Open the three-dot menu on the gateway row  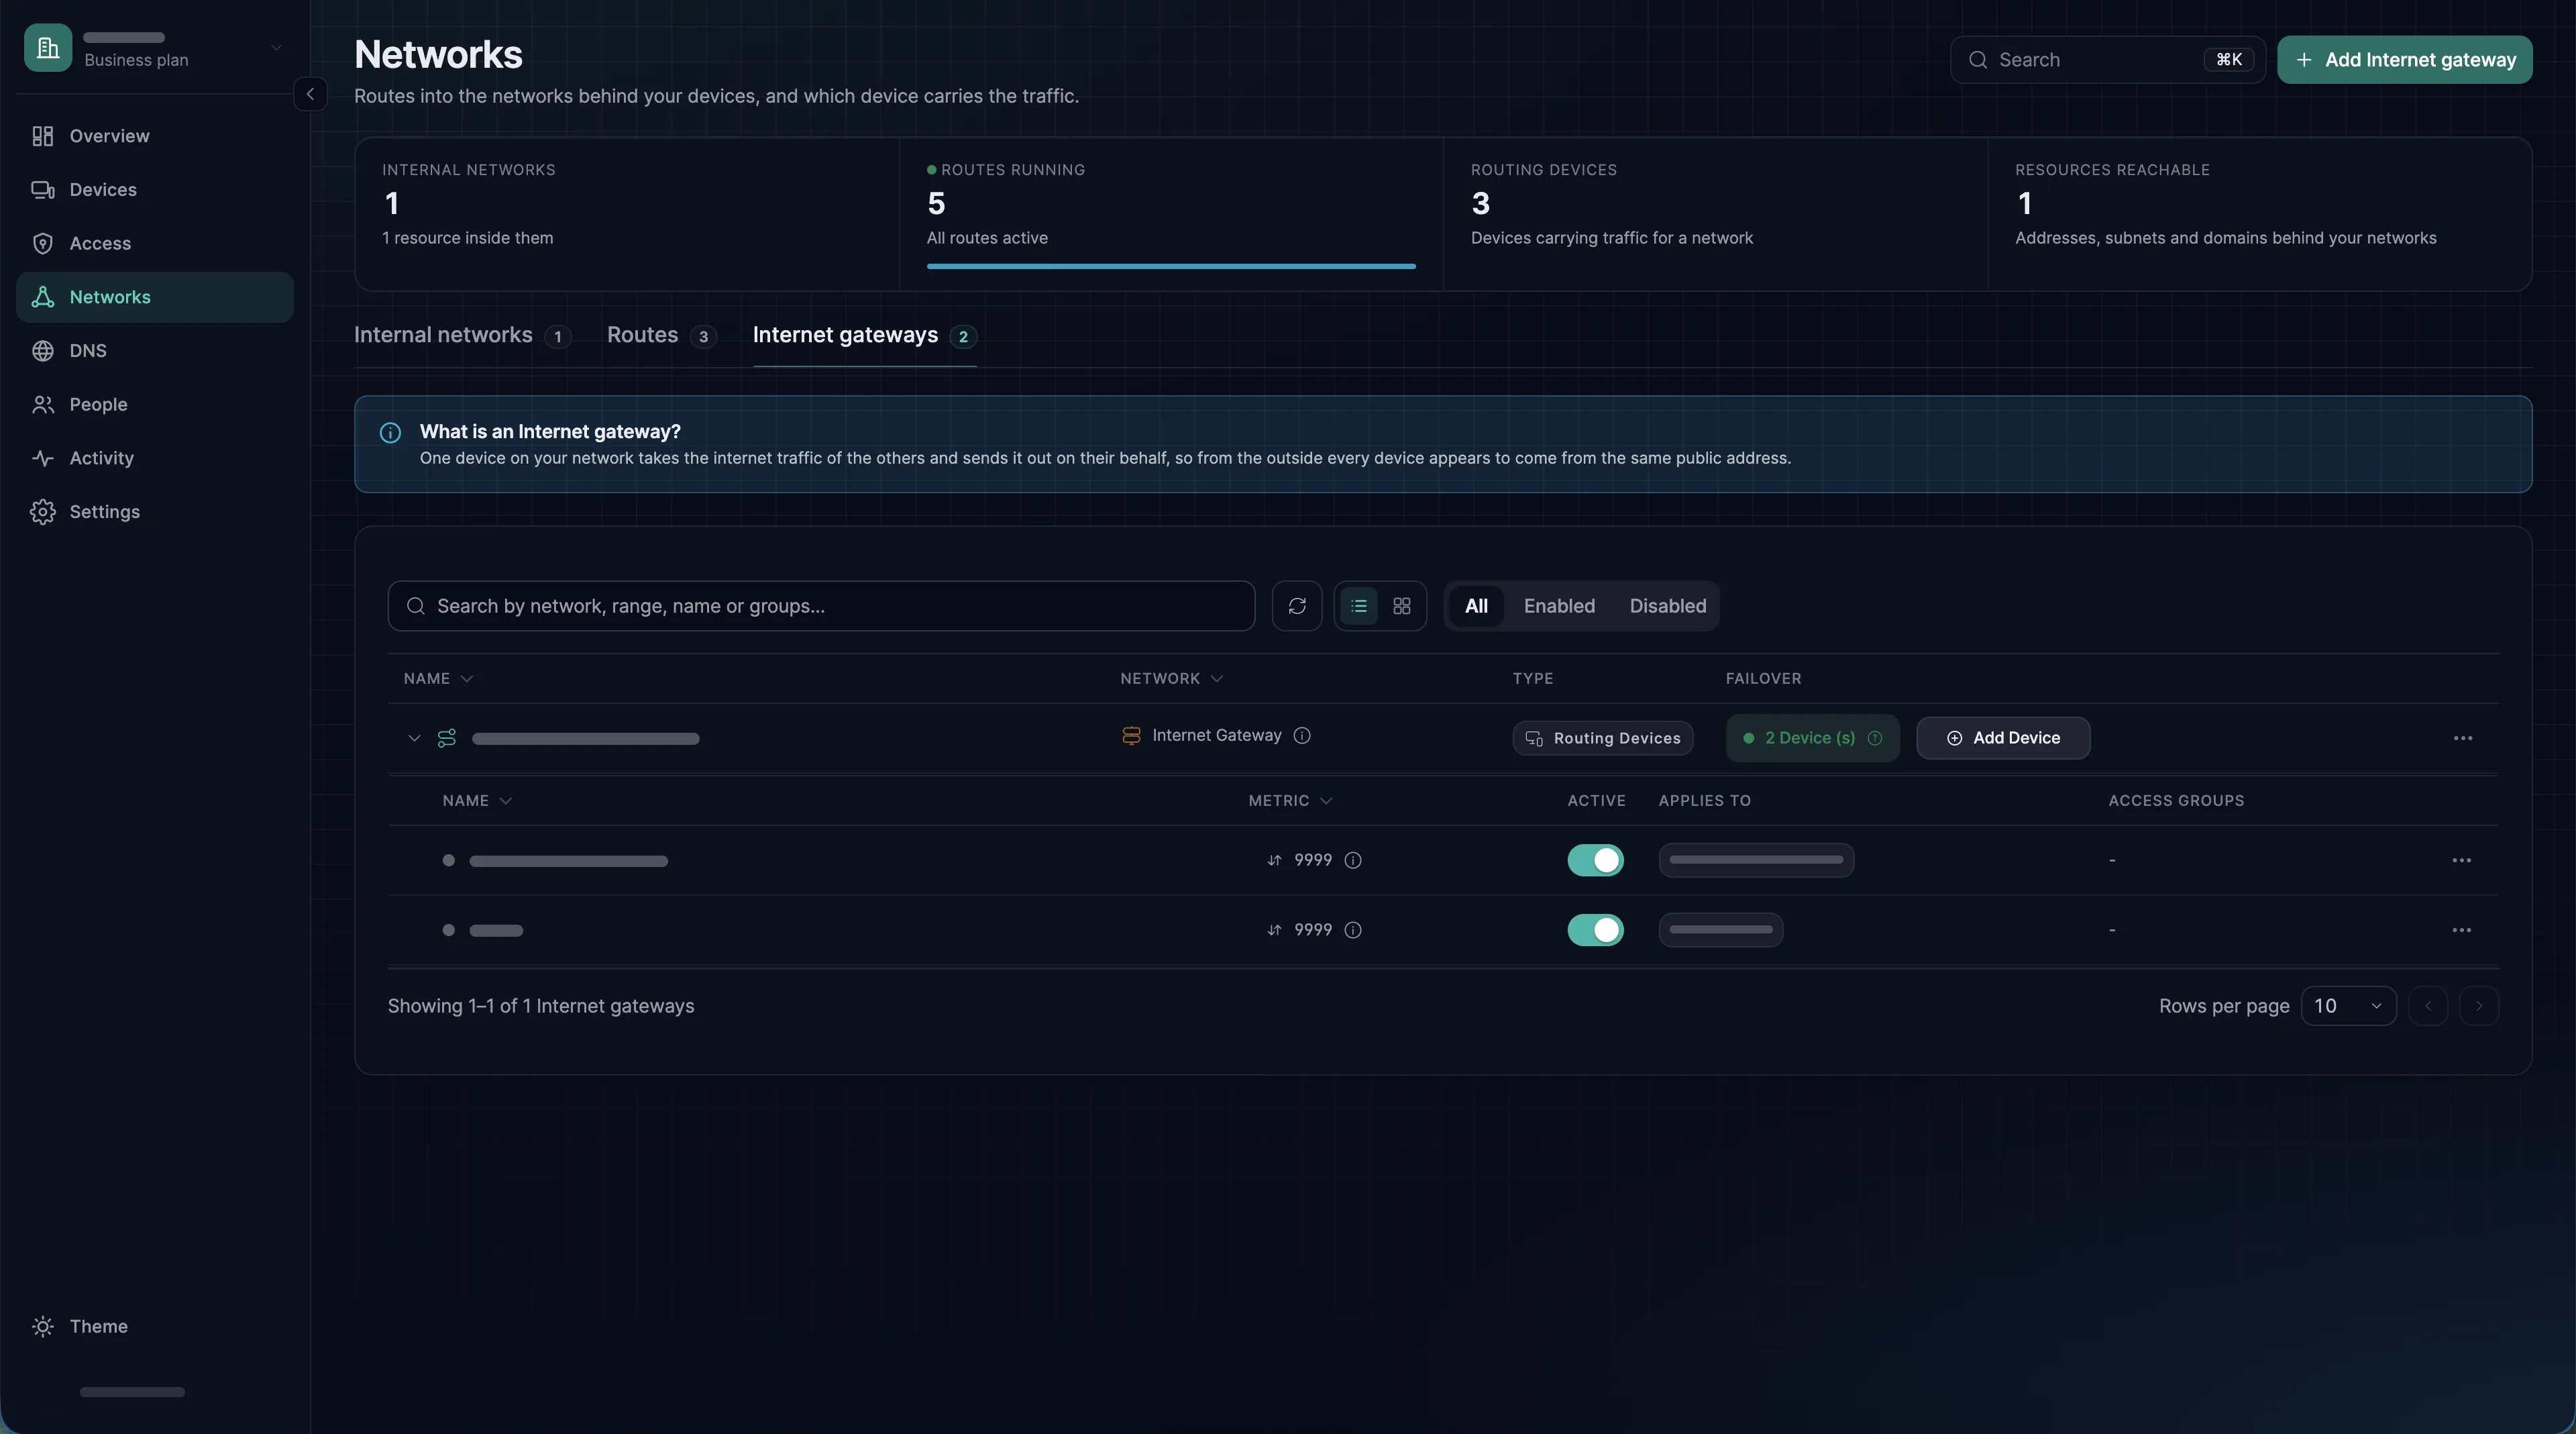(2463, 738)
